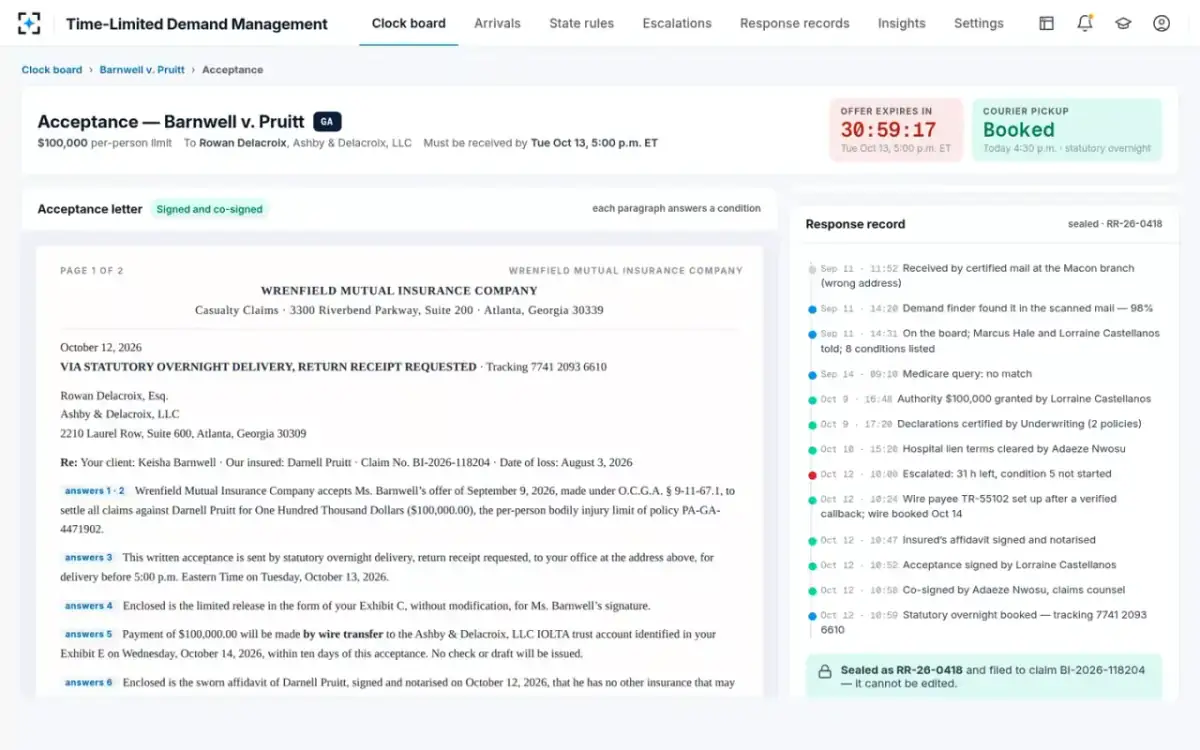Click the answers 6 tag
The width and height of the screenshot is (1200, 750).
point(89,682)
